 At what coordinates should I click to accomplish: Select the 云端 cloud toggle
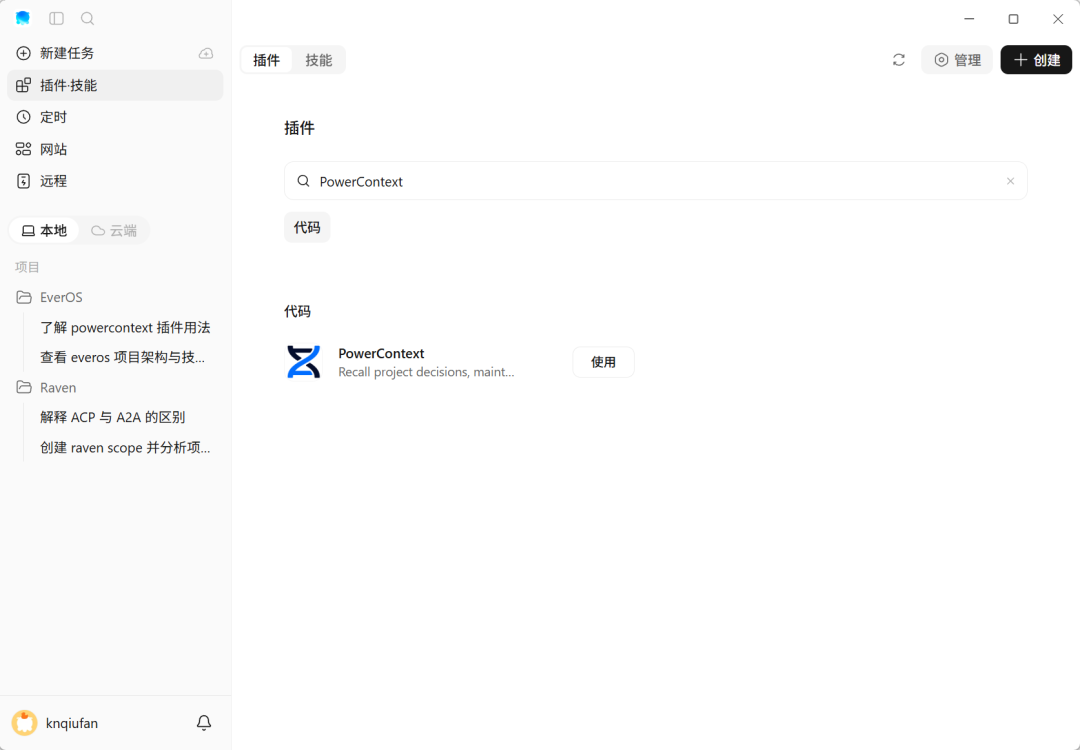pos(114,230)
